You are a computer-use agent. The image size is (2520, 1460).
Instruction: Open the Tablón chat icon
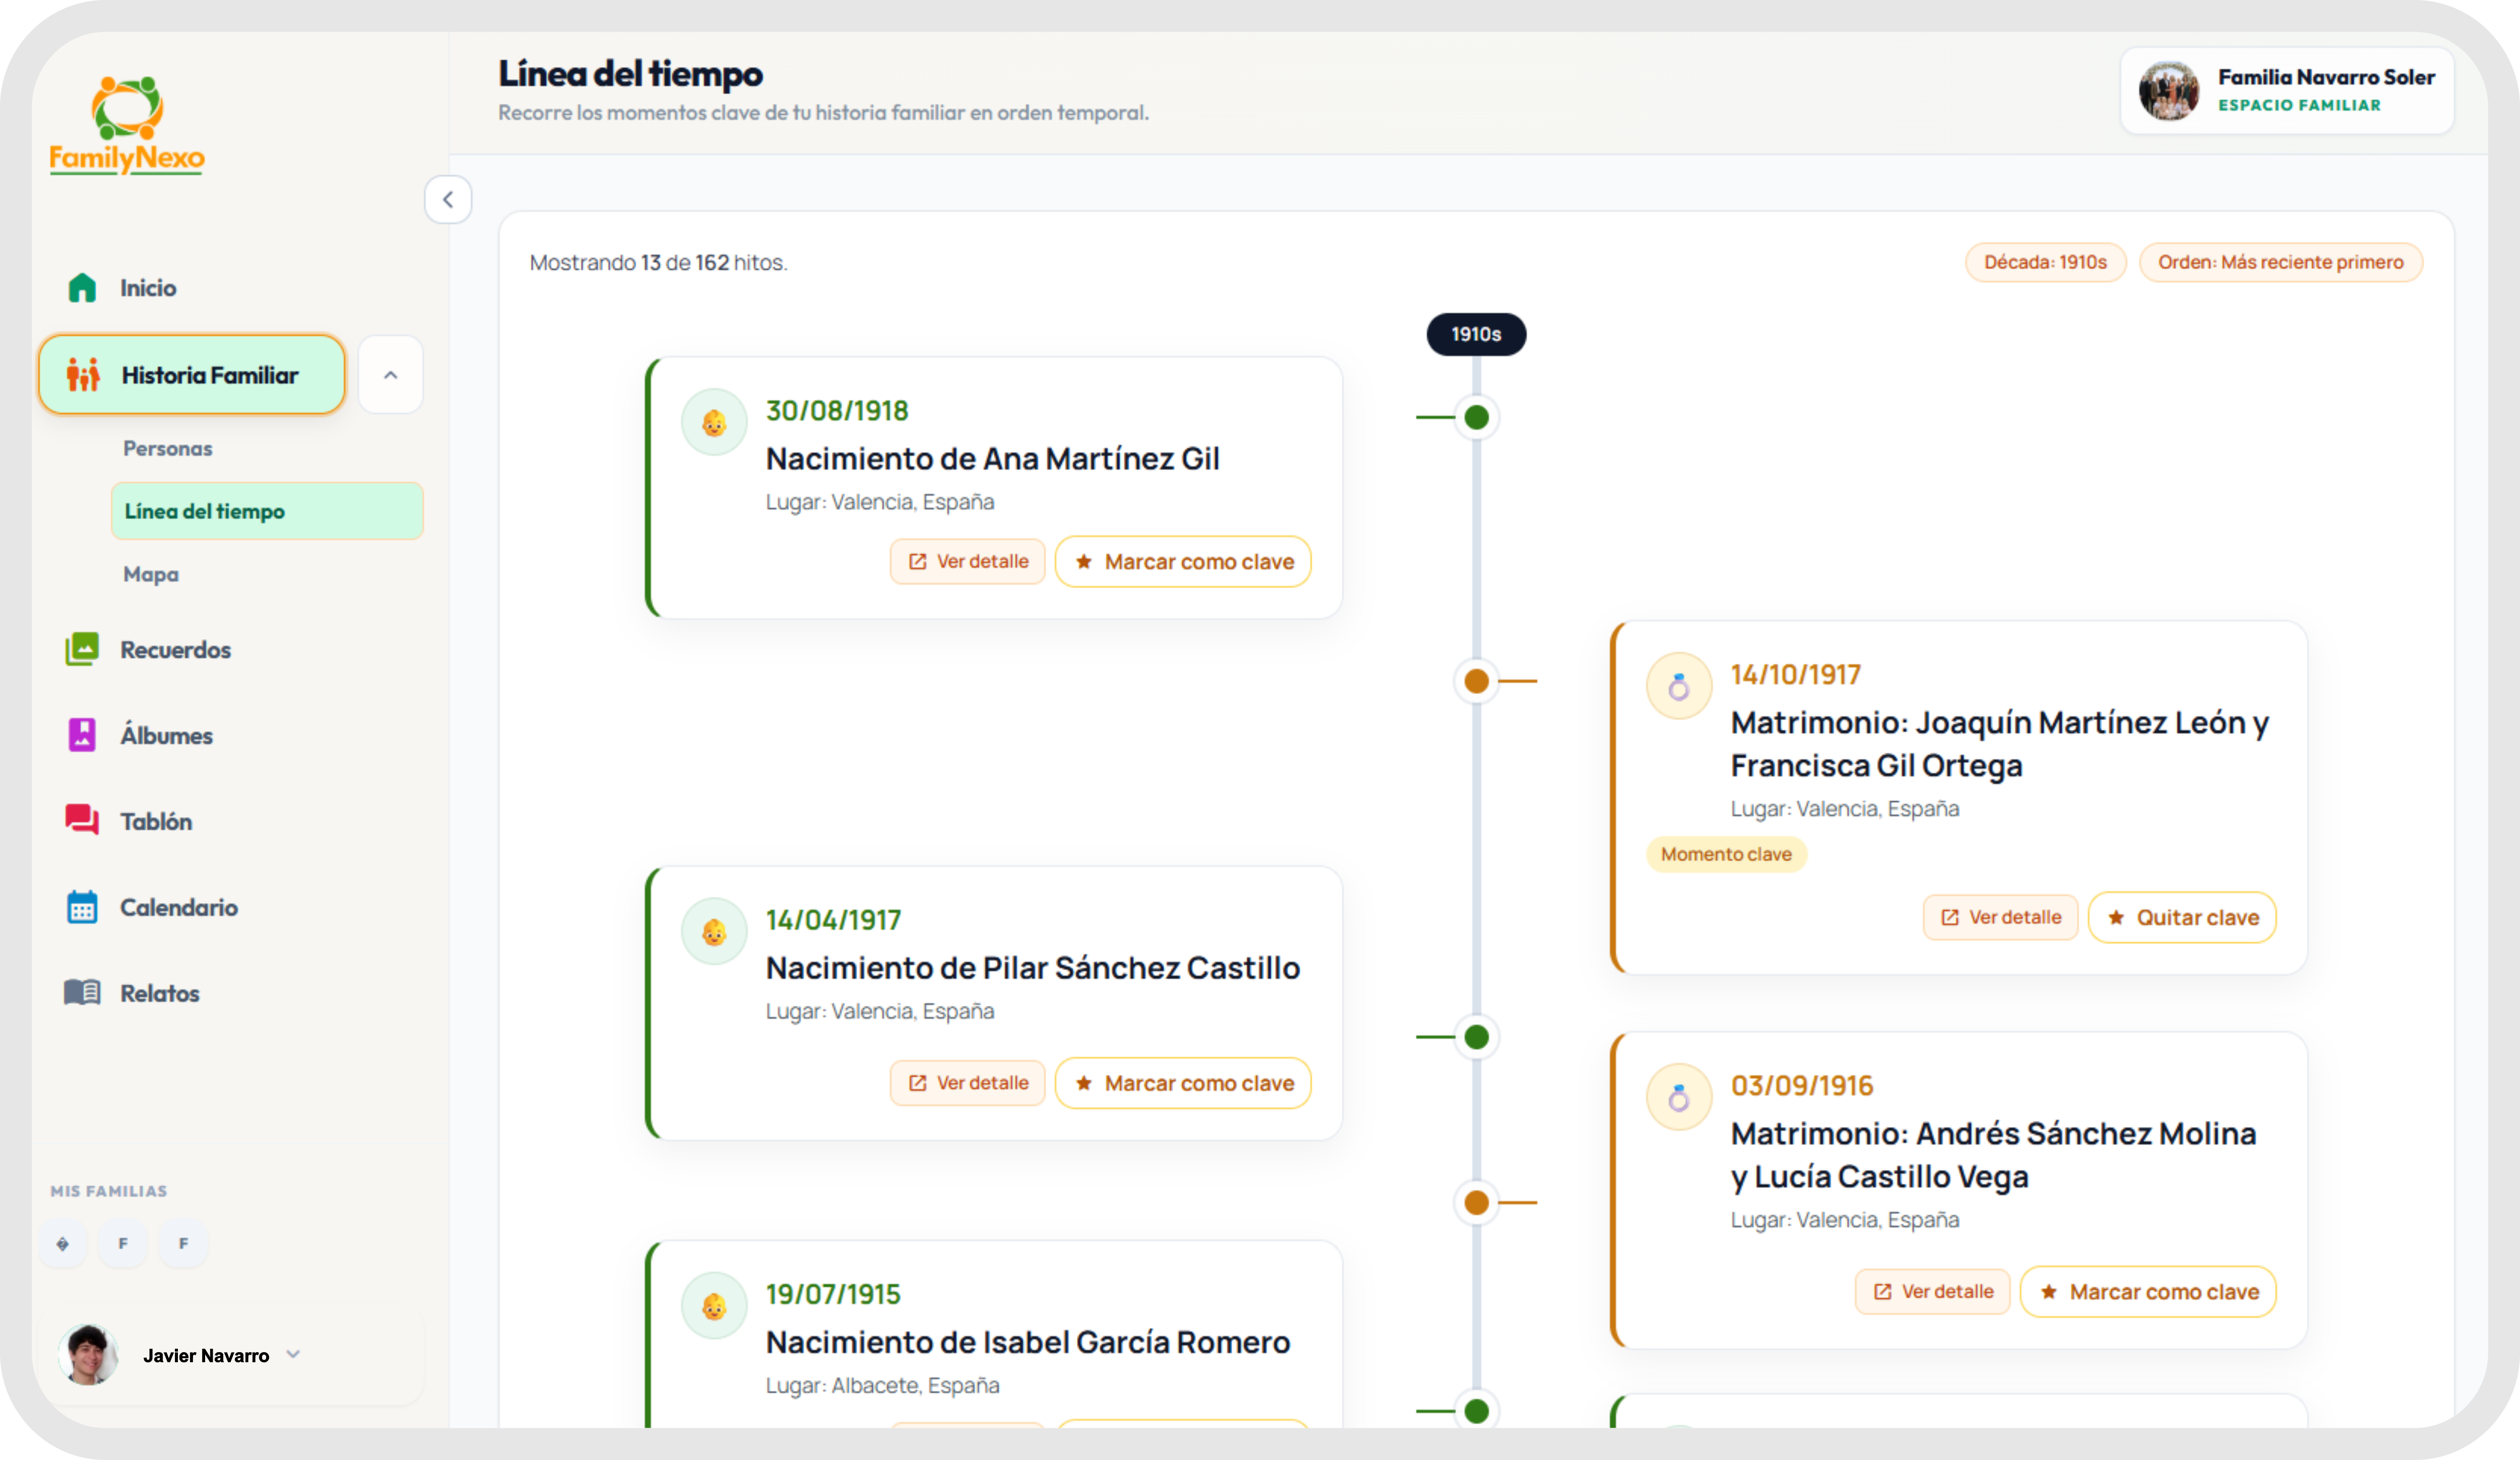pyautogui.click(x=82, y=820)
